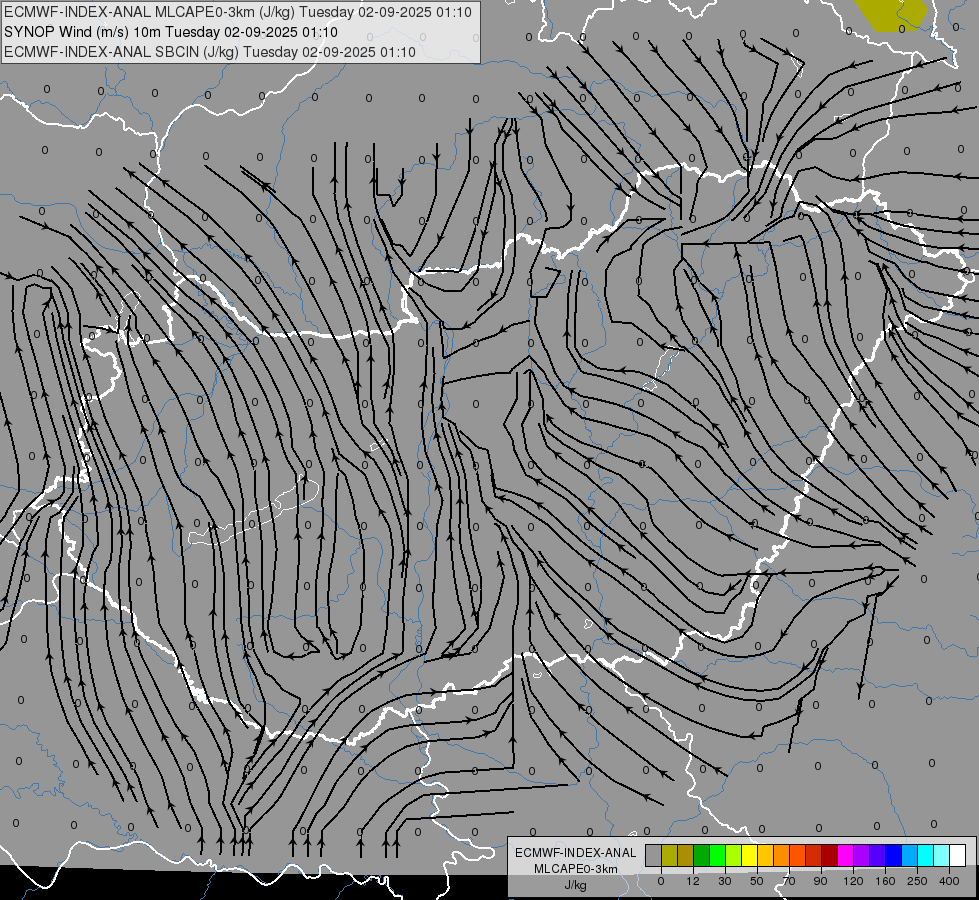Click the 250 tick label on the legend scale

(x=917, y=881)
